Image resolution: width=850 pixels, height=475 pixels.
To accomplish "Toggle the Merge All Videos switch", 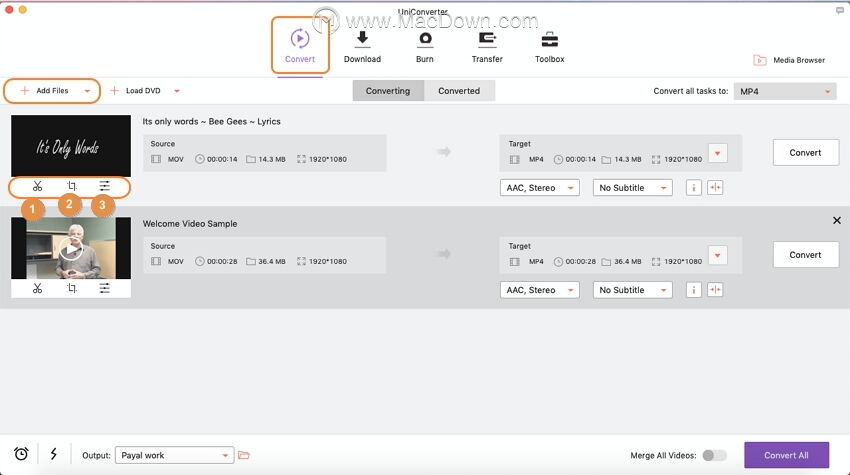I will point(714,455).
